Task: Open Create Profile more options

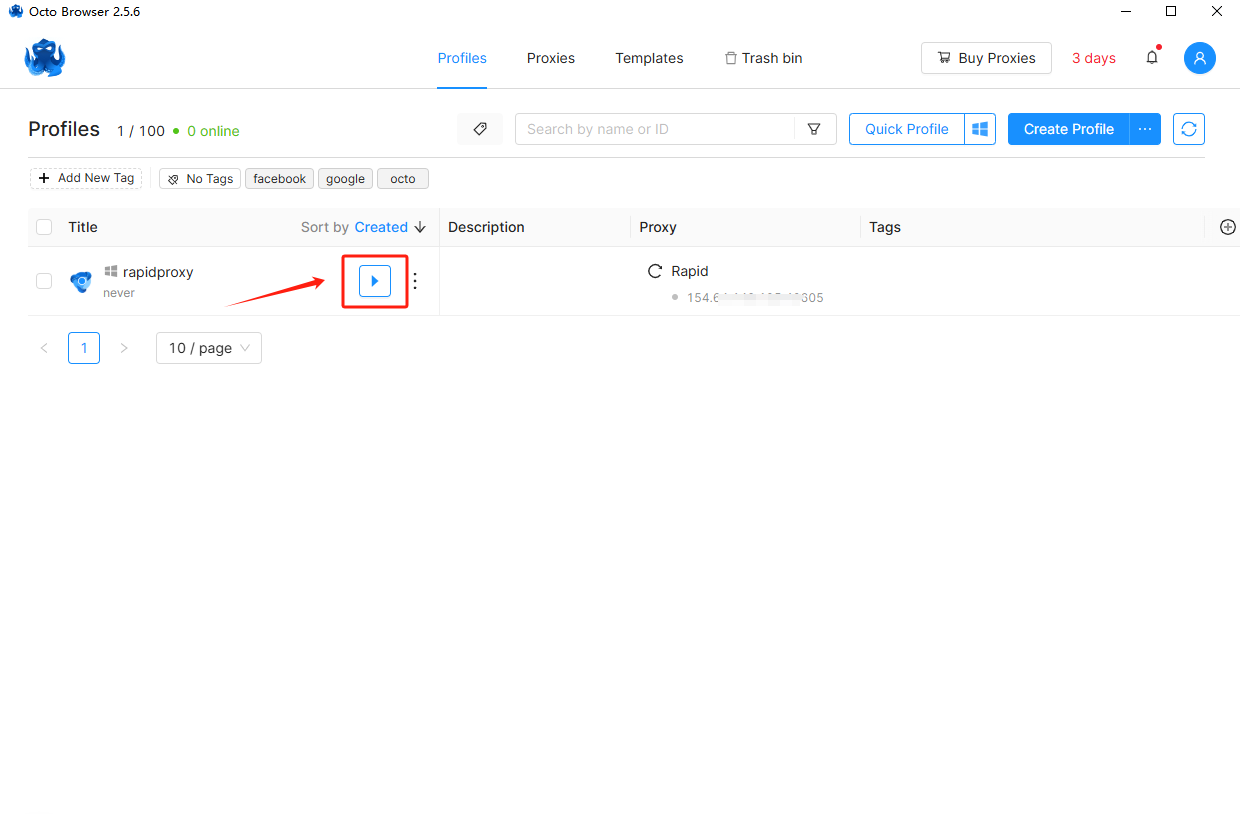Action: 1145,129
